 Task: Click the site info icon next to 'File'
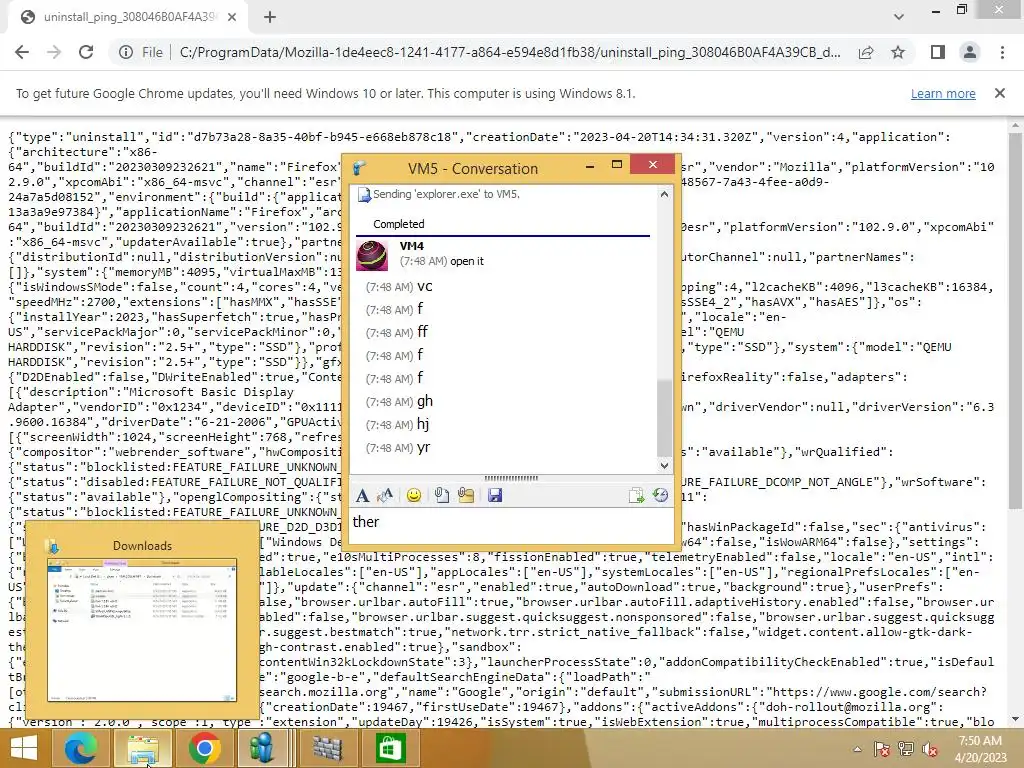(126, 52)
